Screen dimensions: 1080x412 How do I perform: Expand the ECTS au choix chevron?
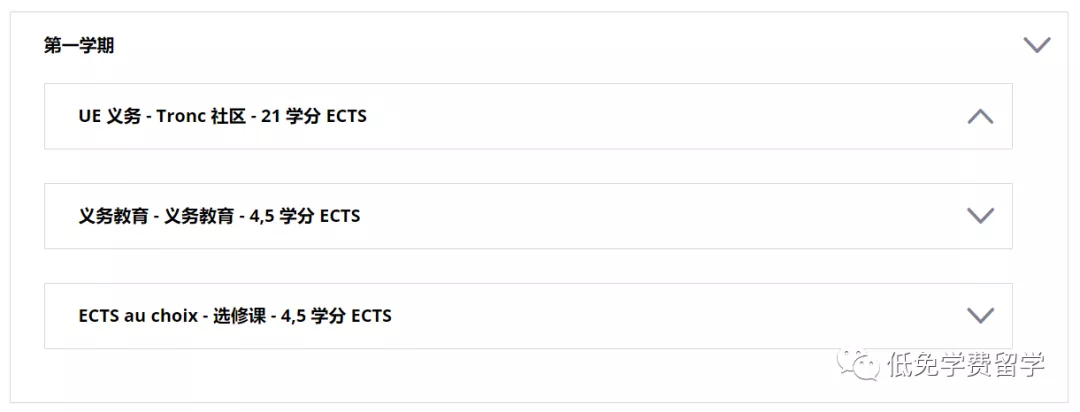pos(980,316)
